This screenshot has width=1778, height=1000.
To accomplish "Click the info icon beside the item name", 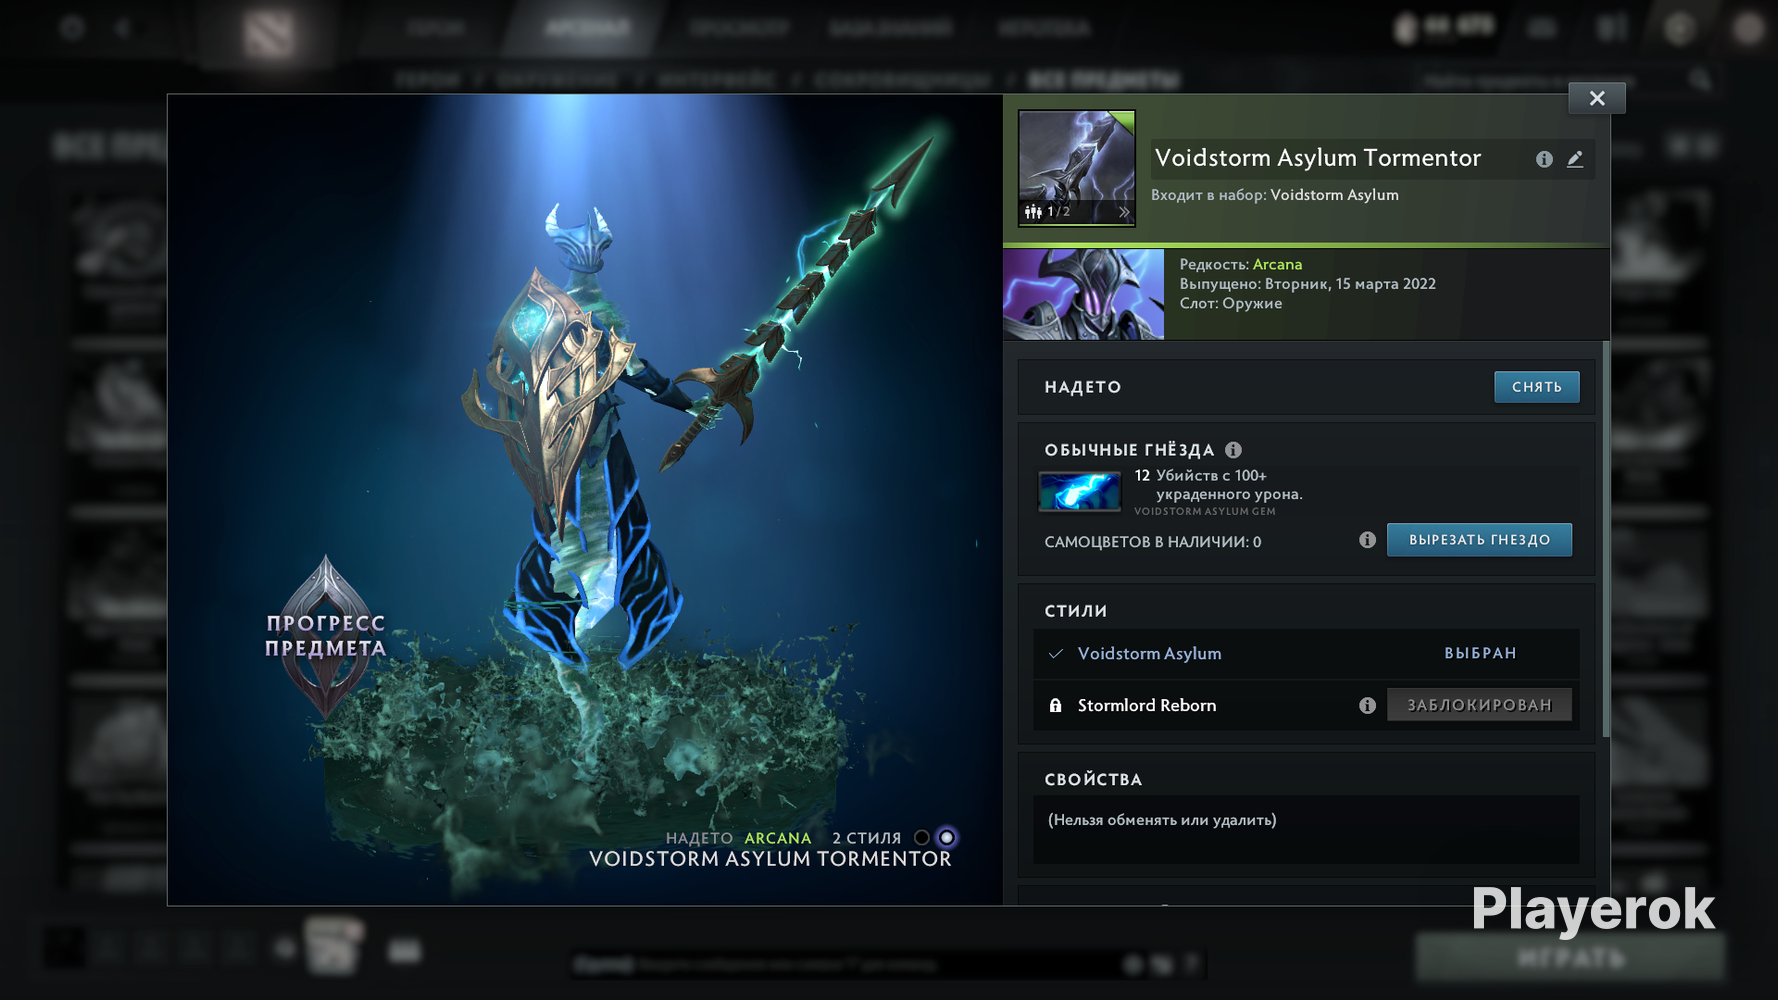I will coord(1544,159).
